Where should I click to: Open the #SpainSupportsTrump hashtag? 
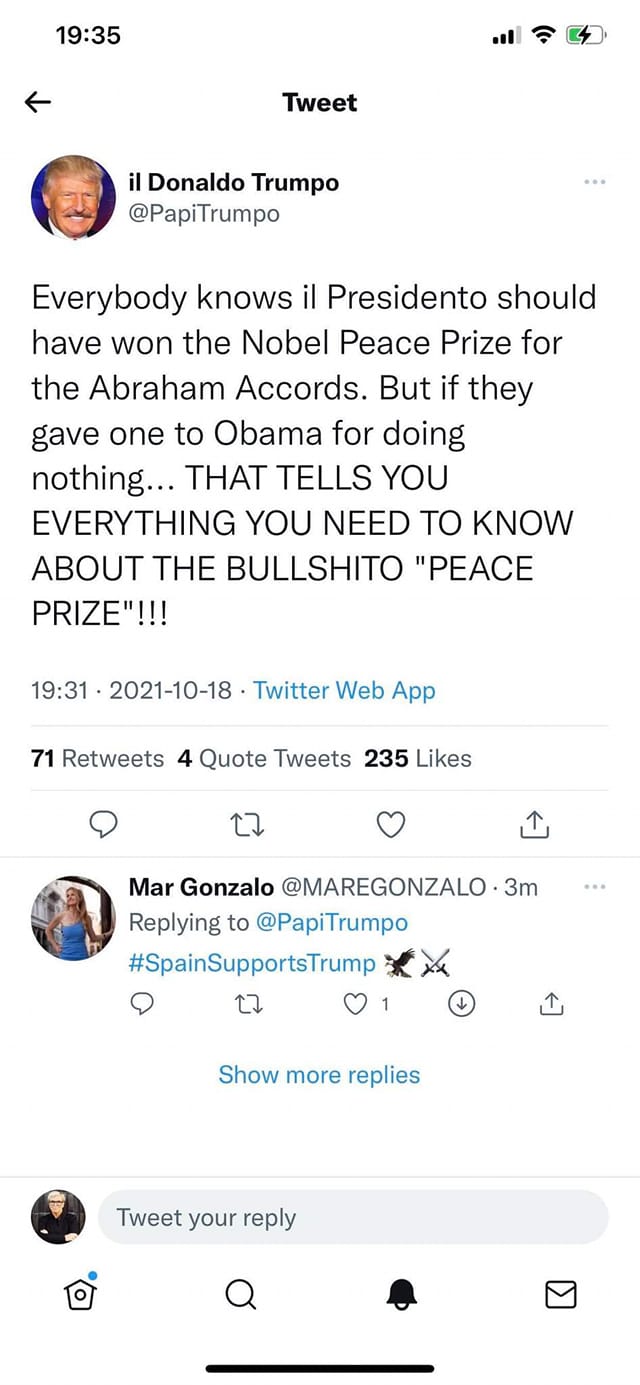click(252, 963)
